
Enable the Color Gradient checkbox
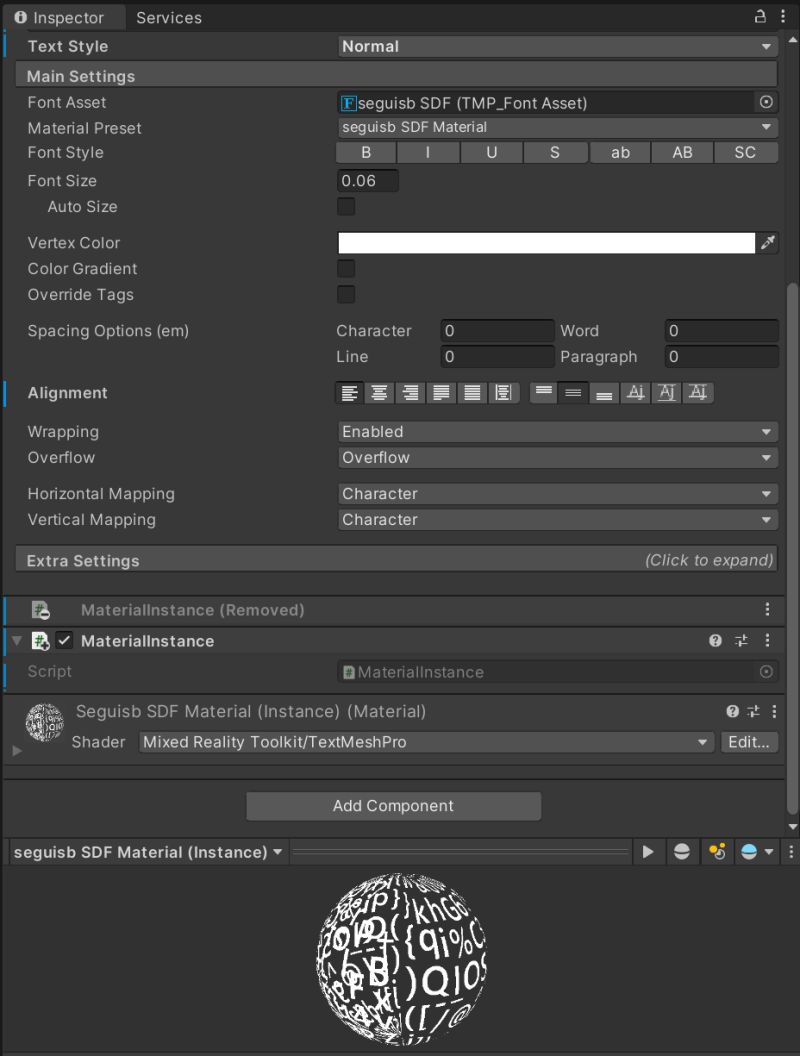[345, 268]
